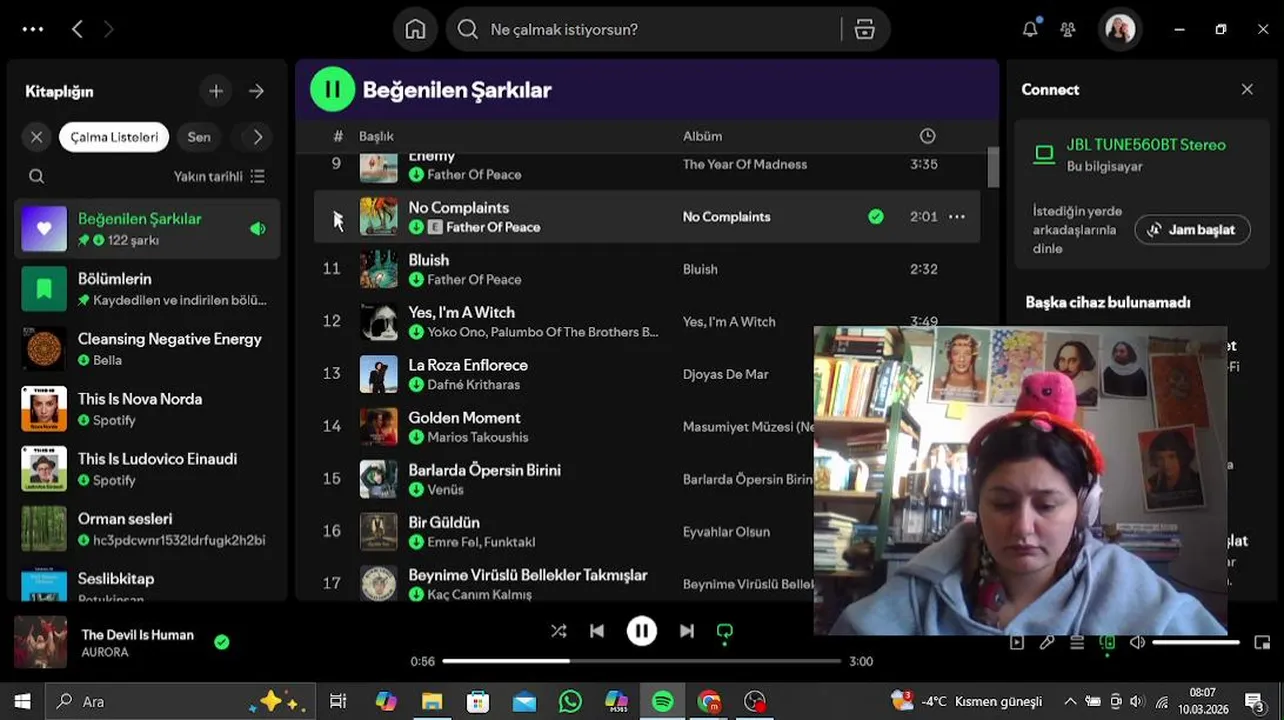Select the Sen filter chip
1284x720 pixels.
point(199,137)
